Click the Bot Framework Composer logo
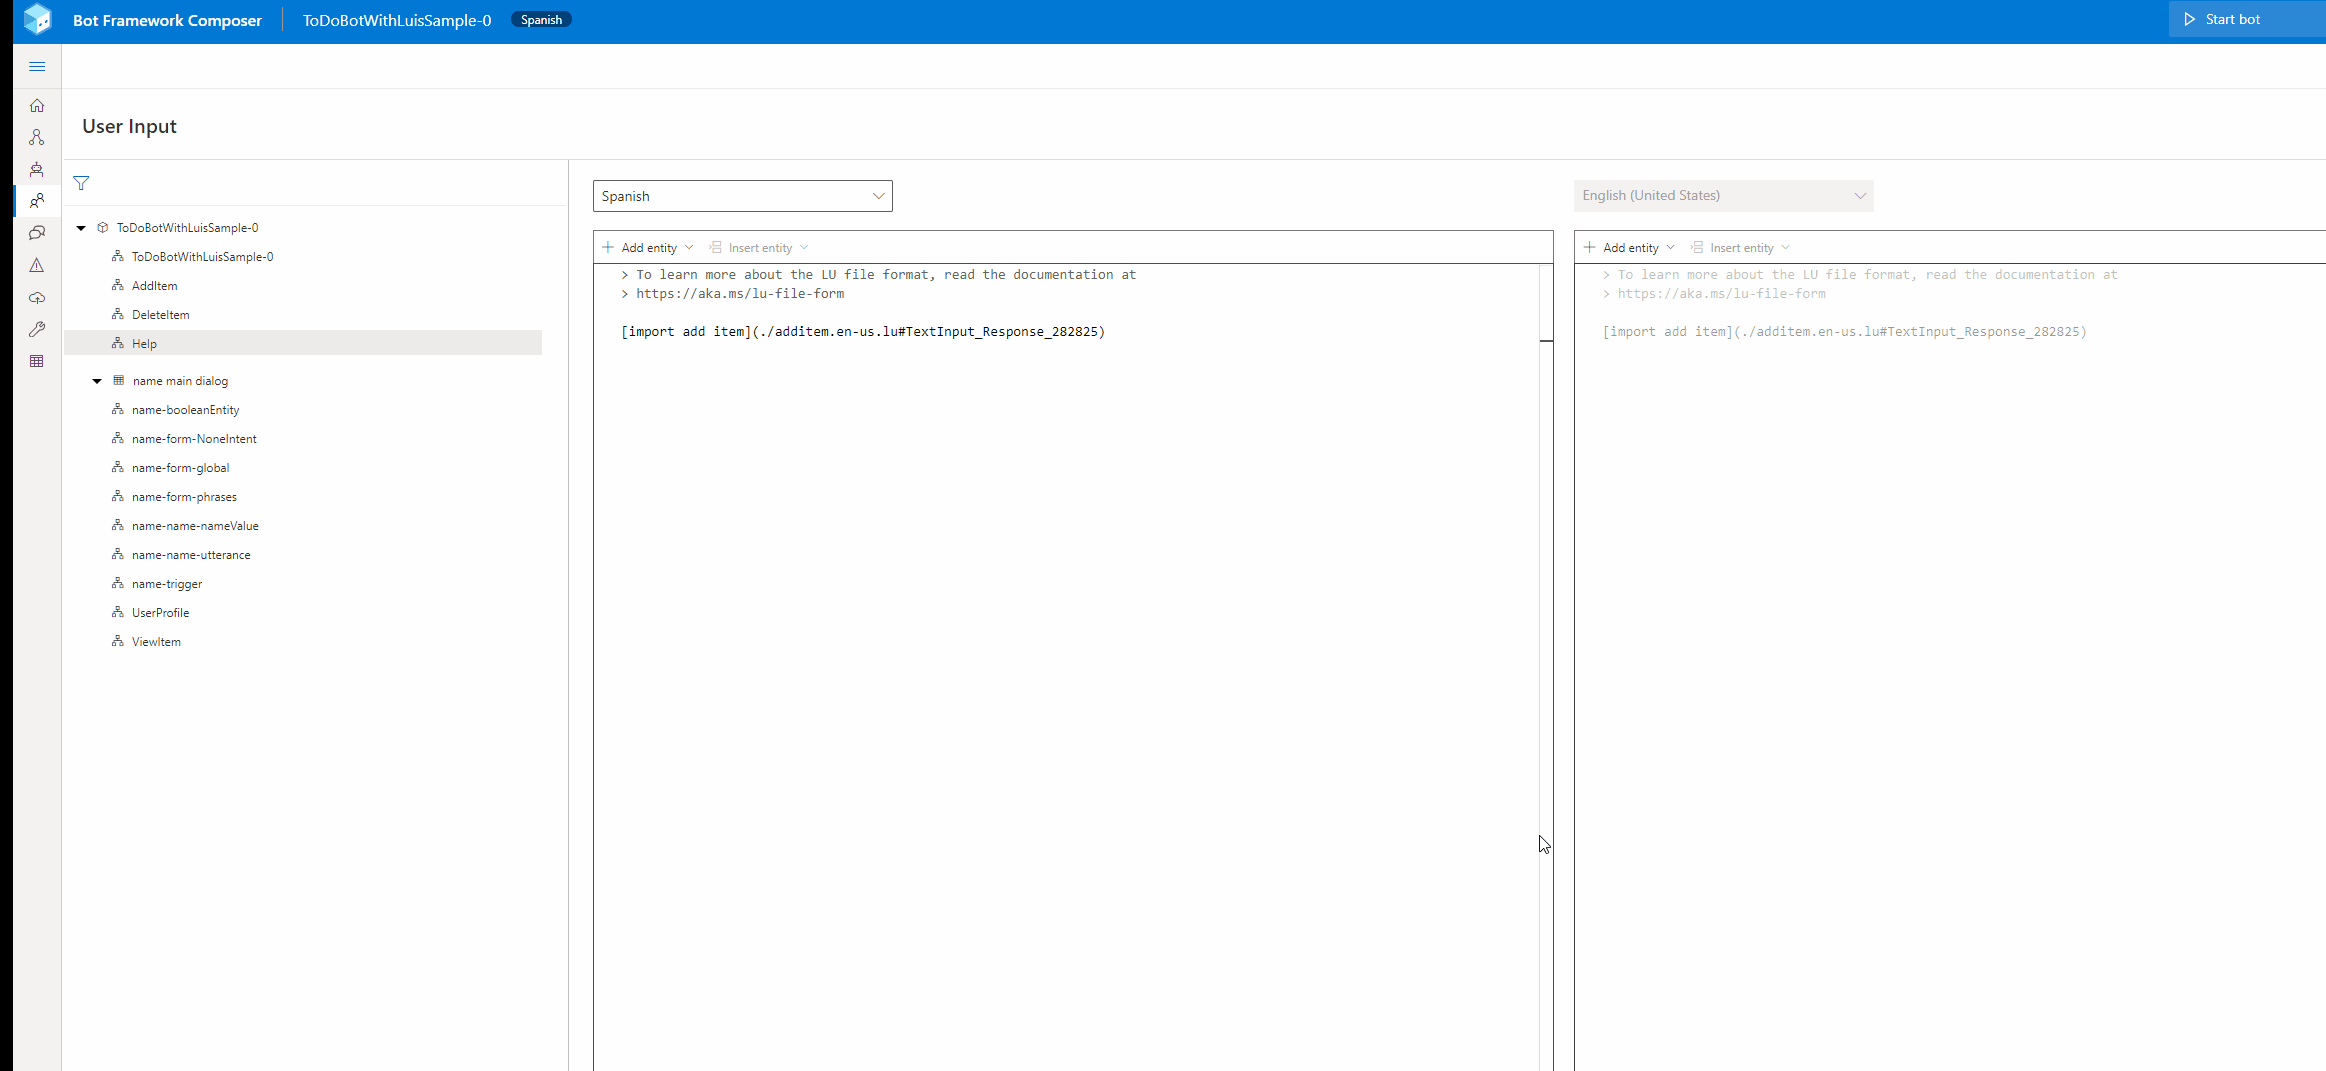 point(38,19)
